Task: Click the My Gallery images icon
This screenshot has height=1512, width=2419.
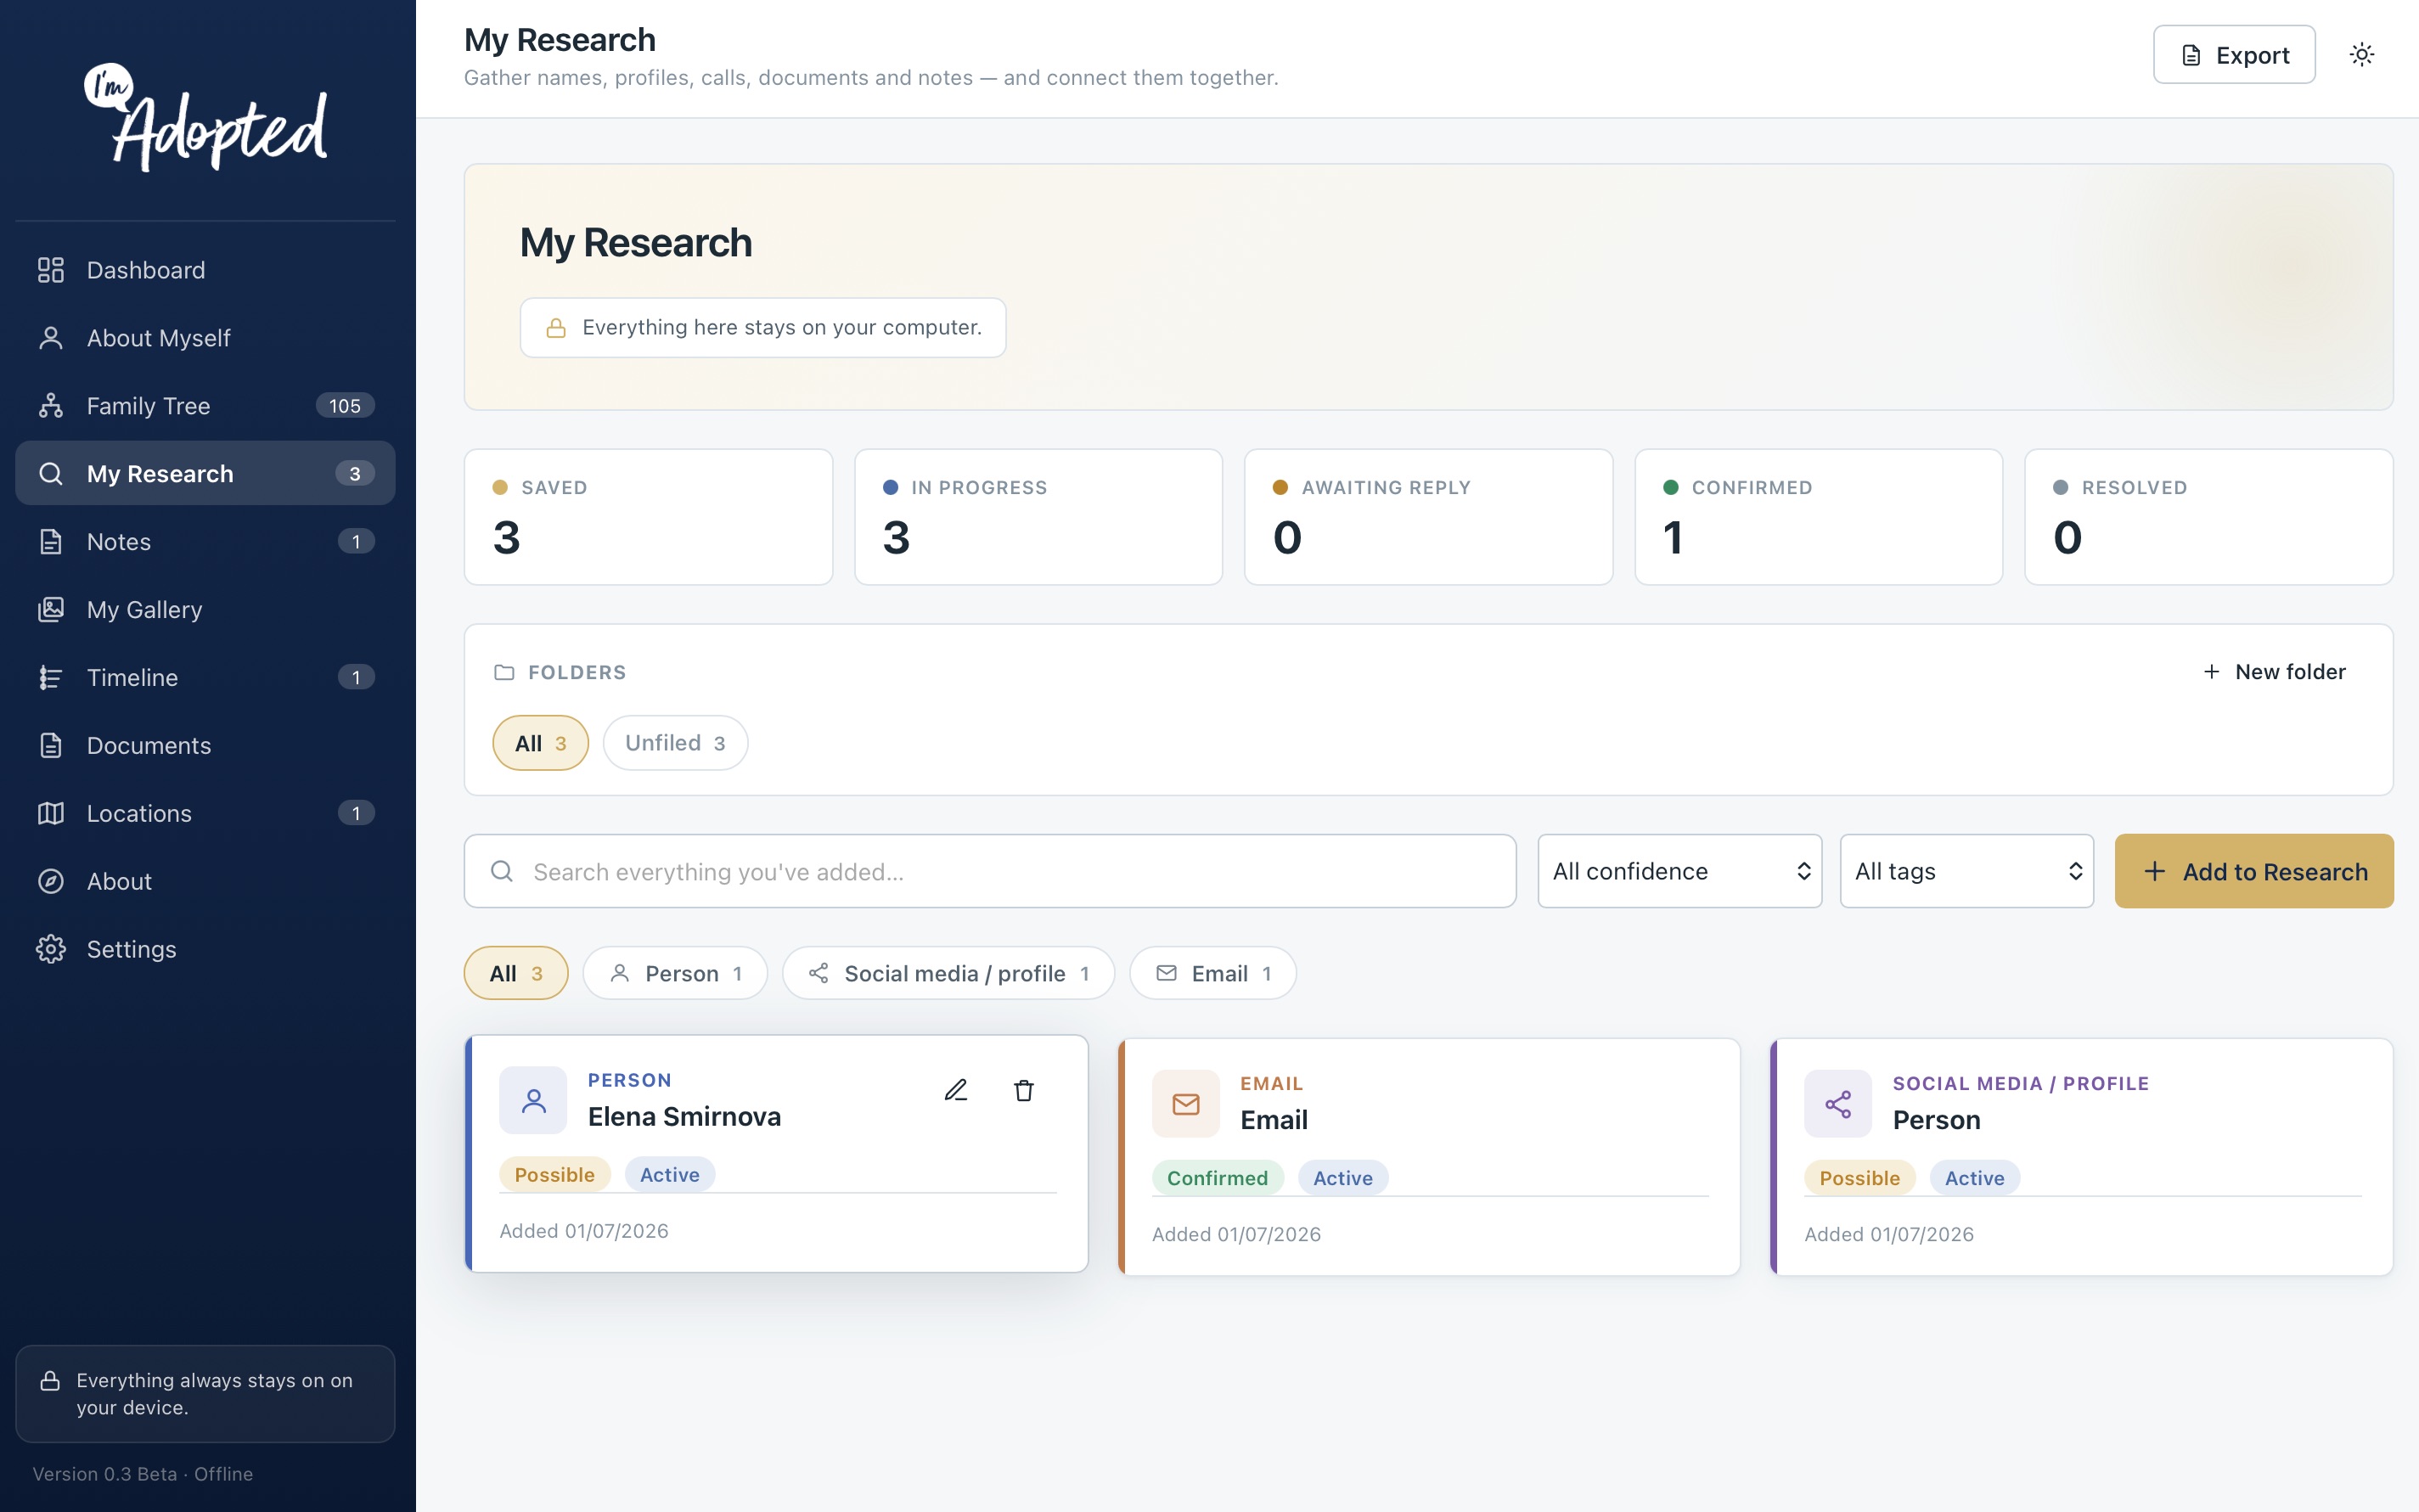Action: (51, 610)
